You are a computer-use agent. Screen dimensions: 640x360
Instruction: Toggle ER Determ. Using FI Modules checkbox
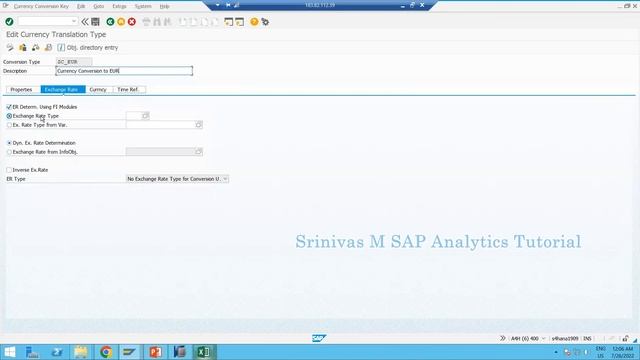point(9,107)
